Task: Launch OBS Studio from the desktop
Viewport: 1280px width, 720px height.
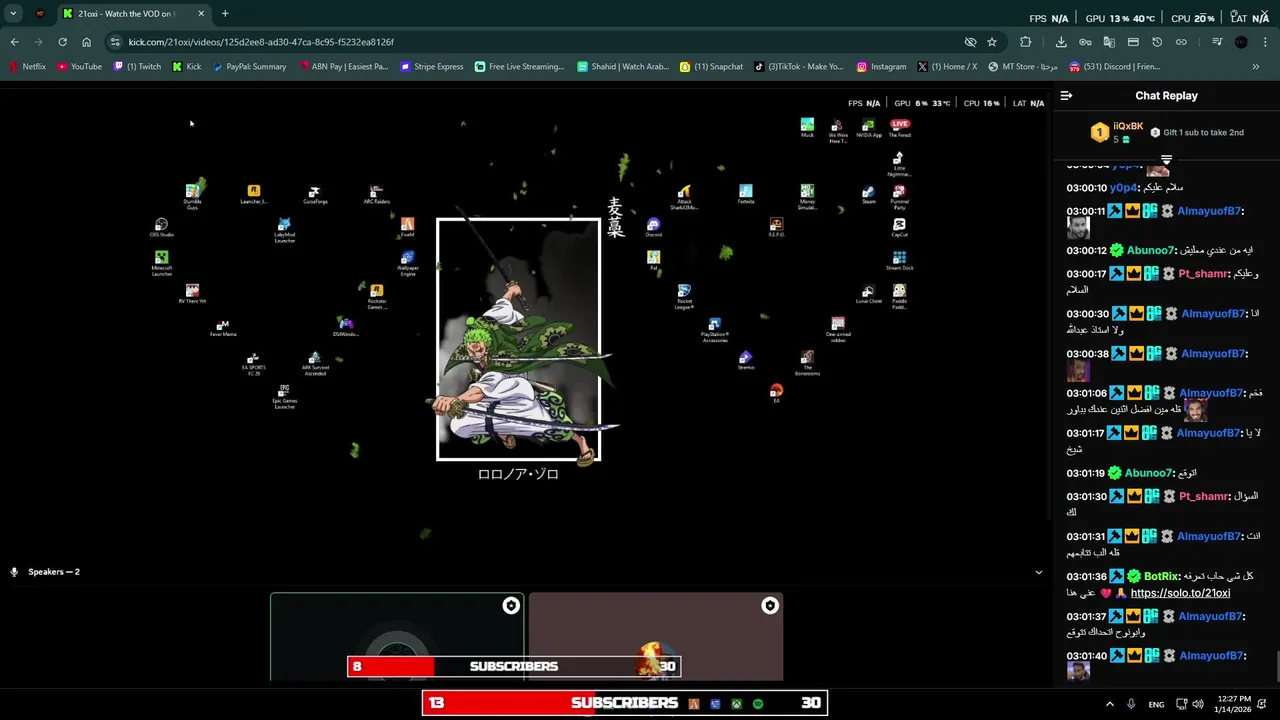Action: [x=161, y=228]
